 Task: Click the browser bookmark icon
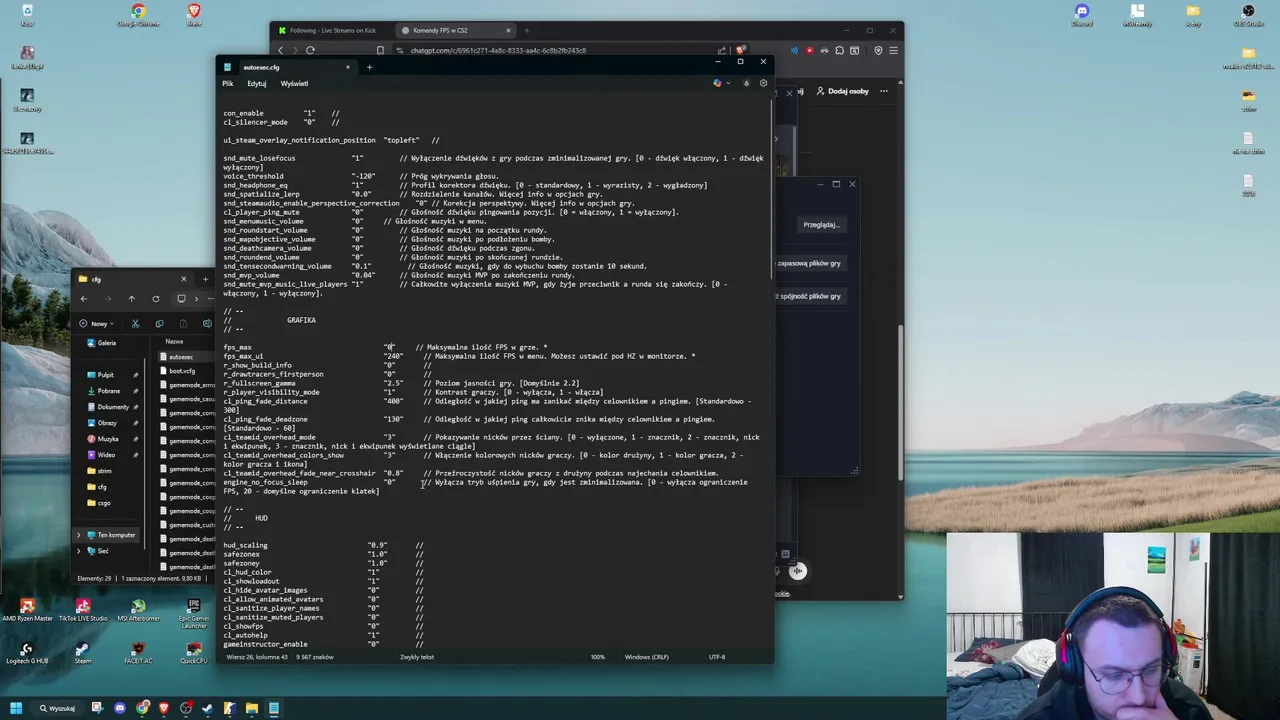tap(380, 50)
